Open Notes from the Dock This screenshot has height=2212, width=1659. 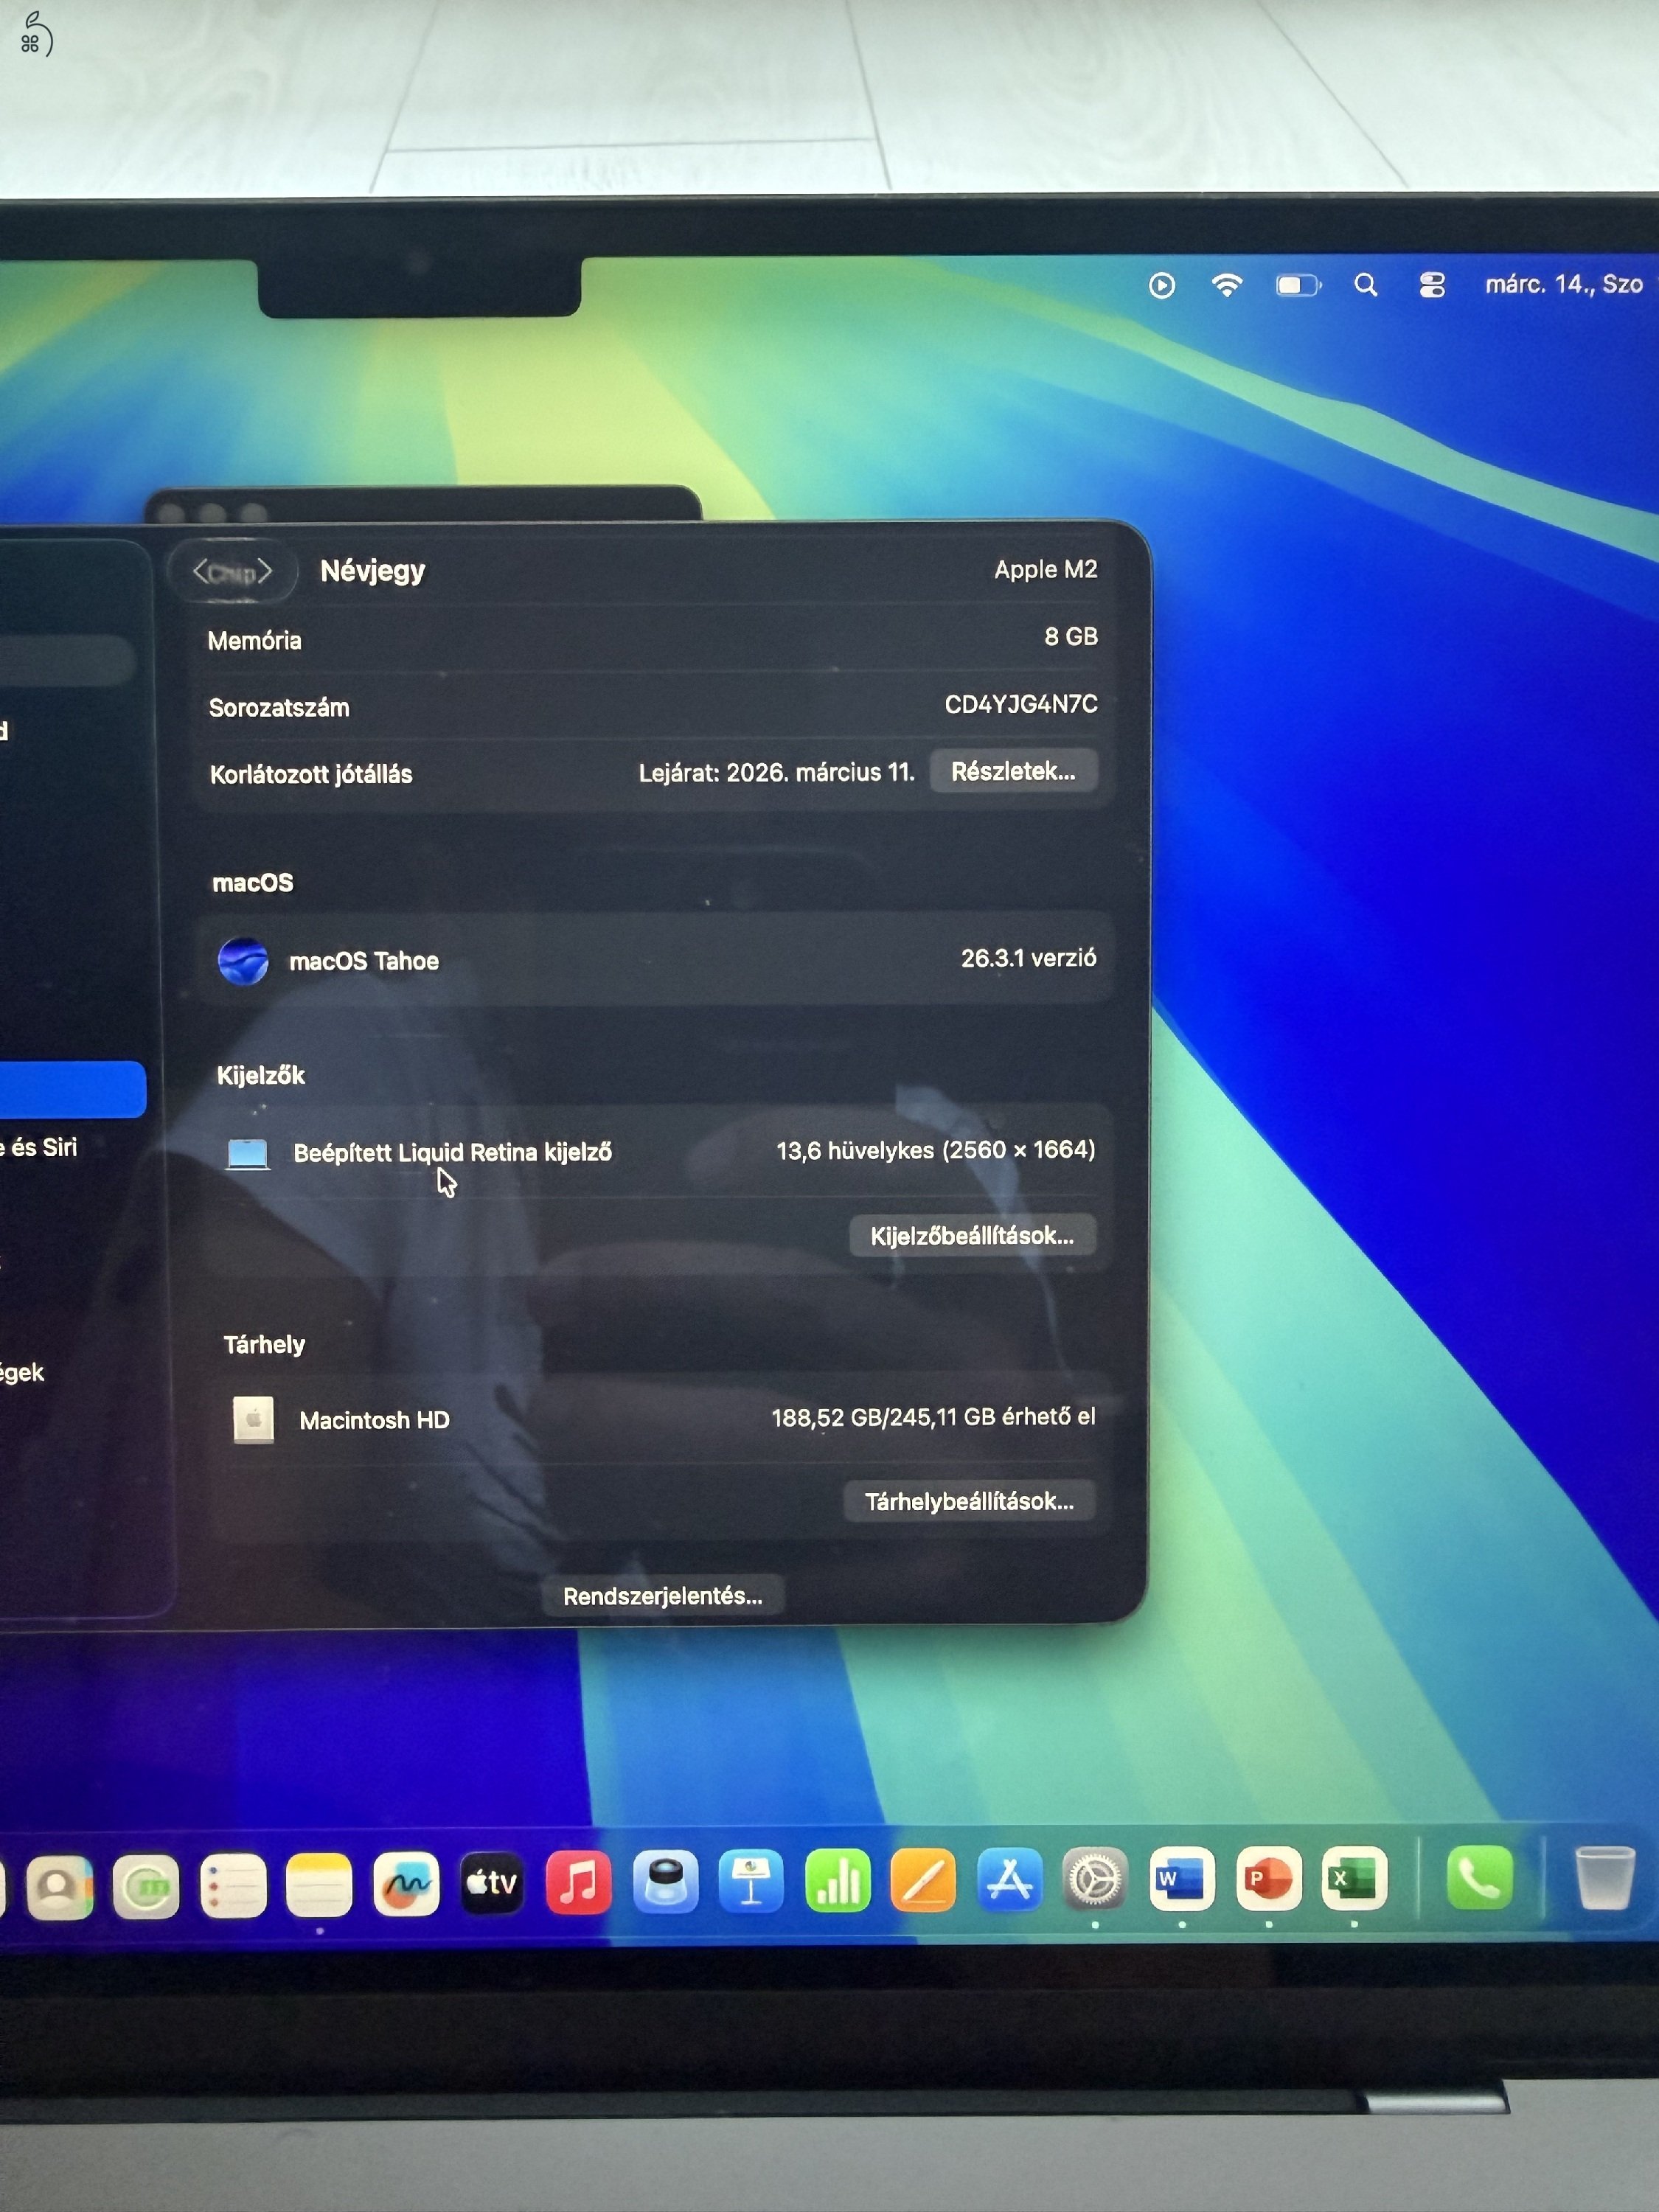(x=319, y=1885)
